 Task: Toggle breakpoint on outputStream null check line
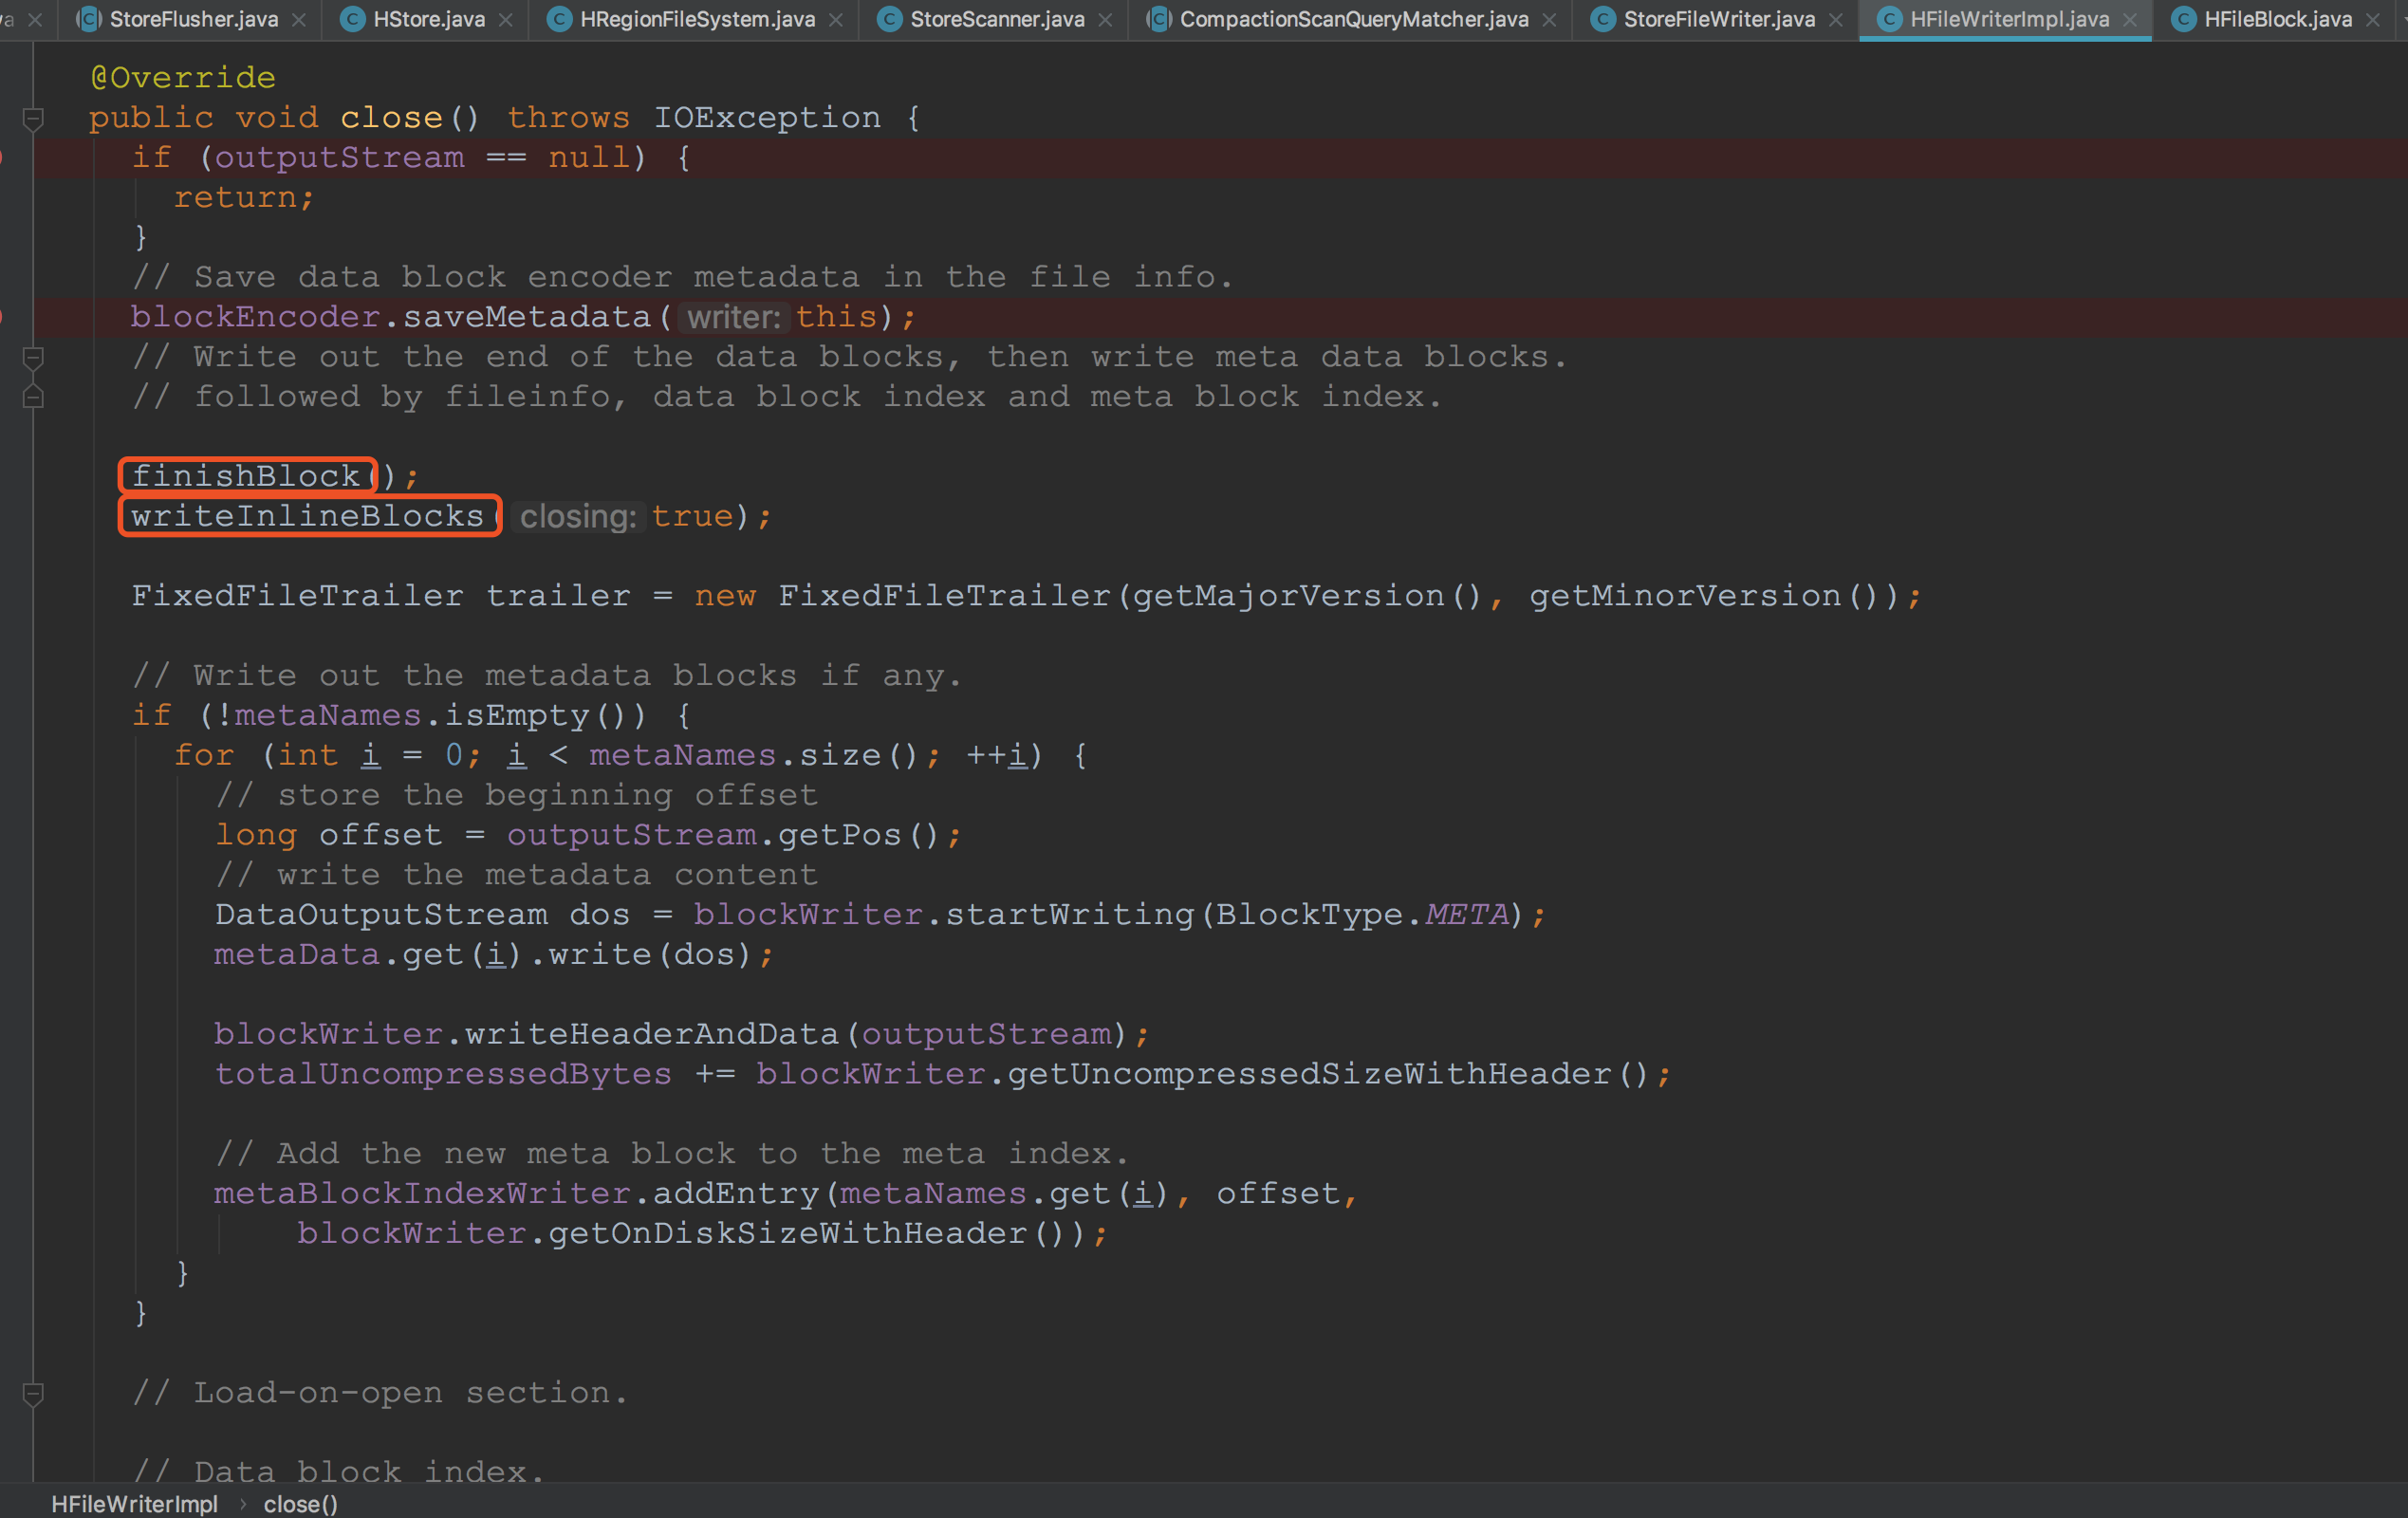point(3,157)
